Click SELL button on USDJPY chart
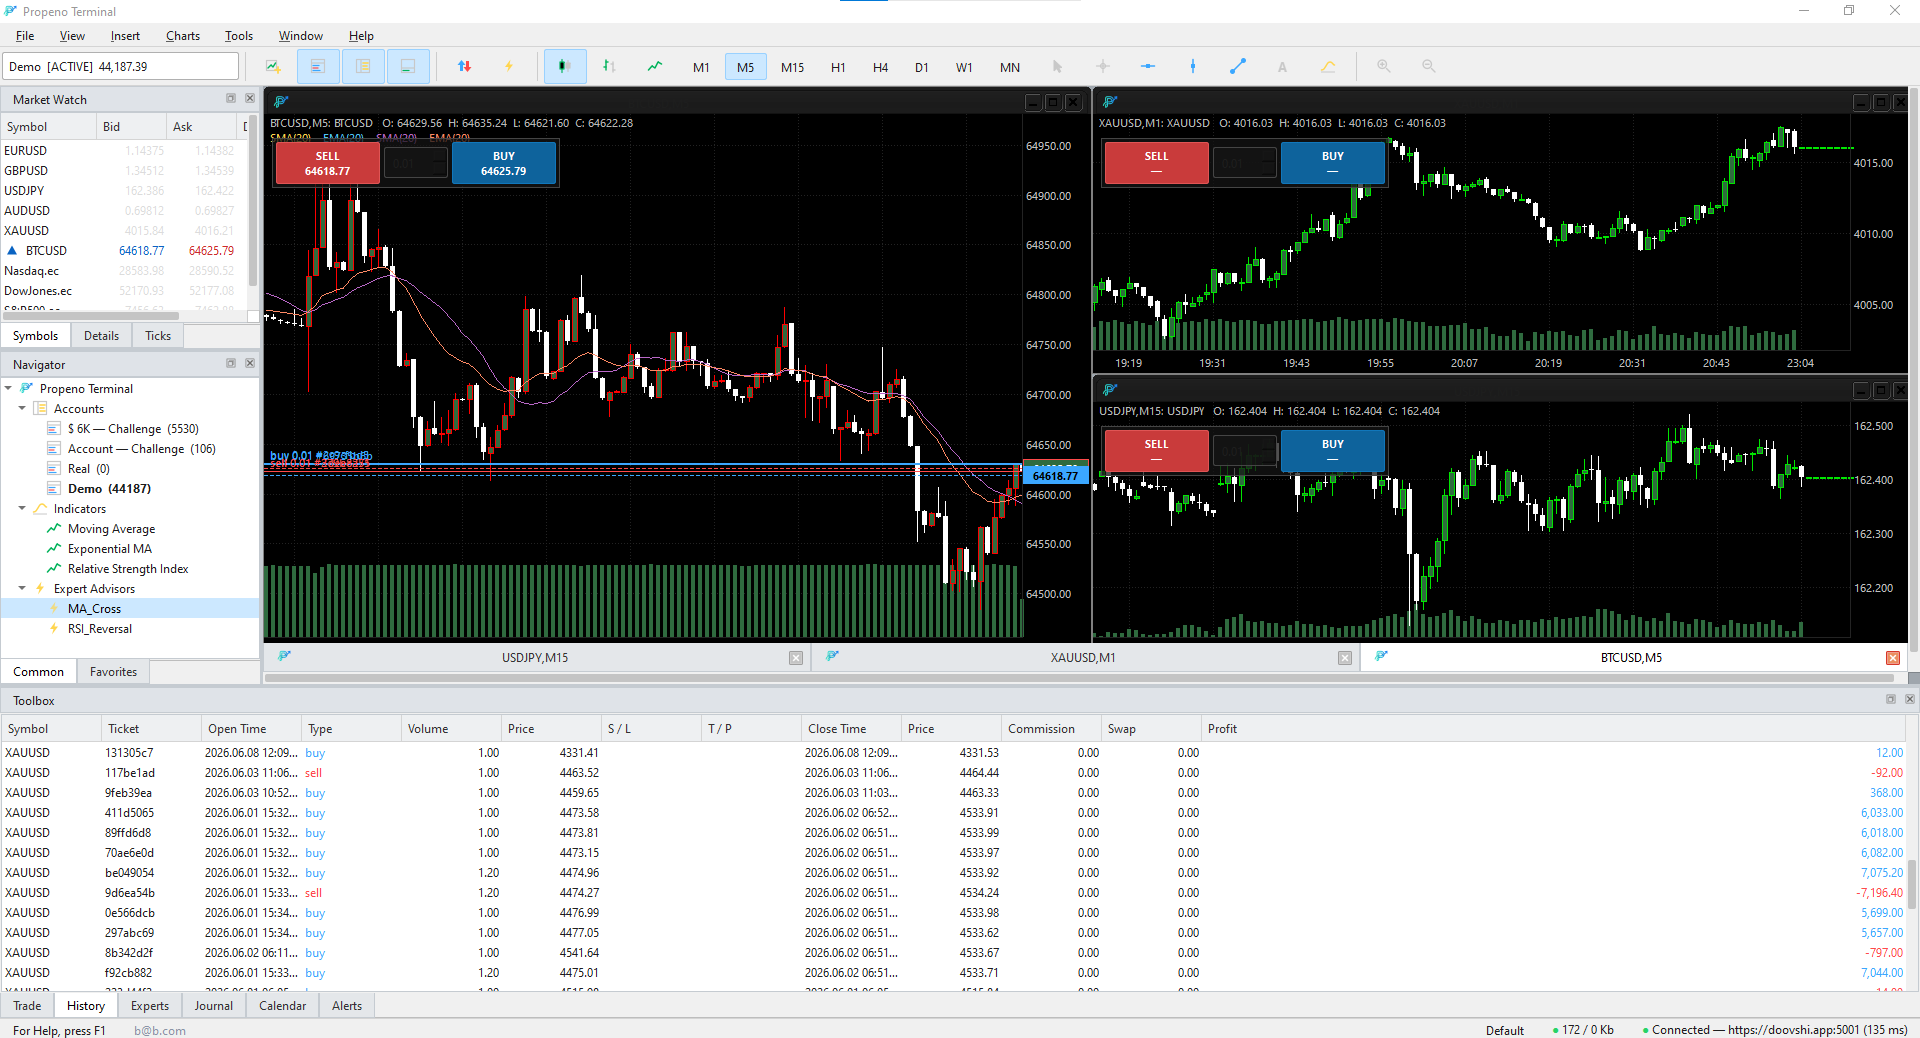This screenshot has height=1038, width=1920. 1156,451
